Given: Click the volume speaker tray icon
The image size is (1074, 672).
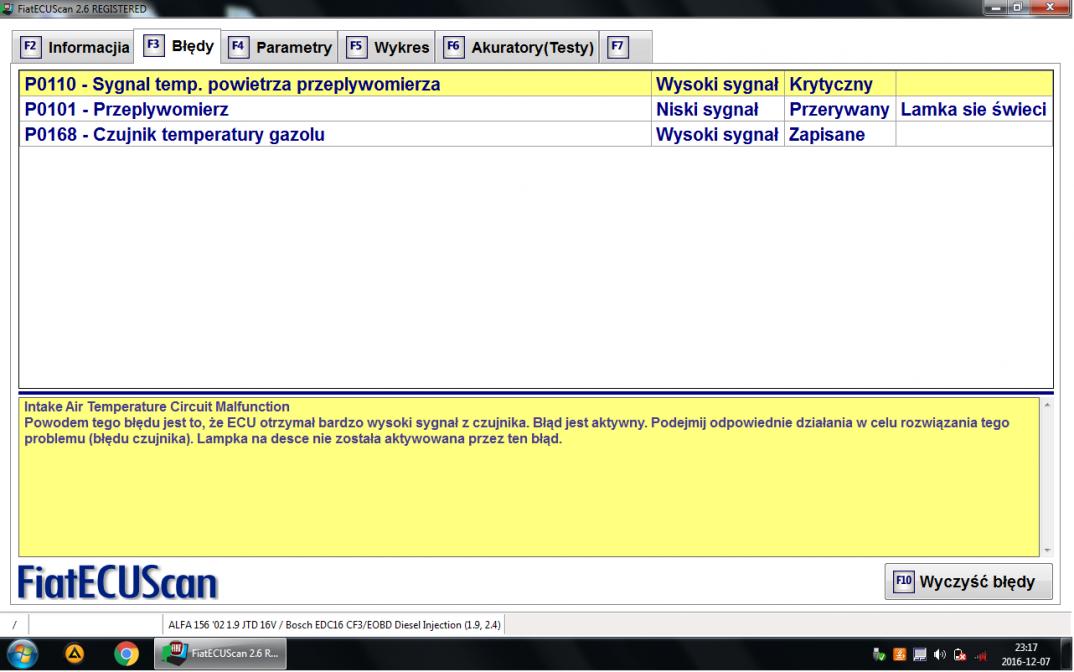Looking at the screenshot, I should pos(940,655).
